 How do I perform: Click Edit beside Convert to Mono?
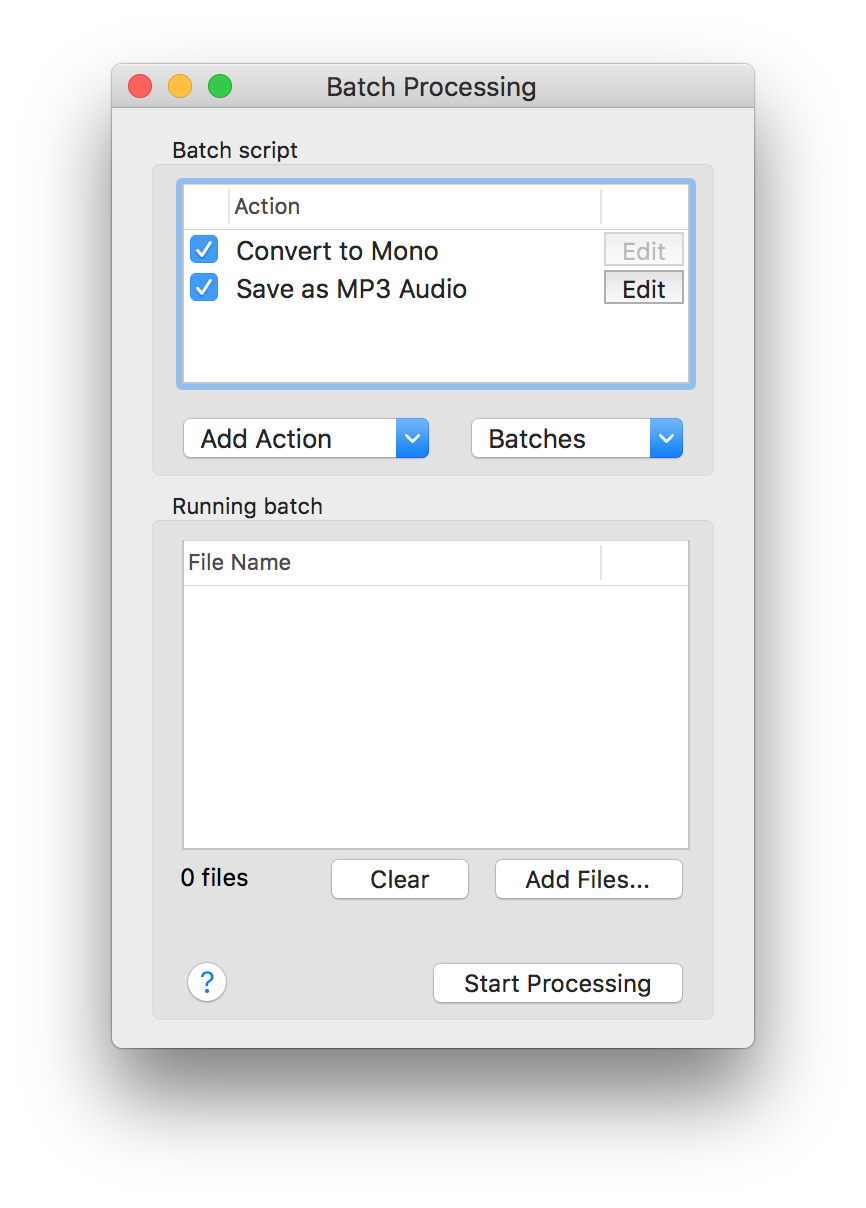tap(643, 250)
